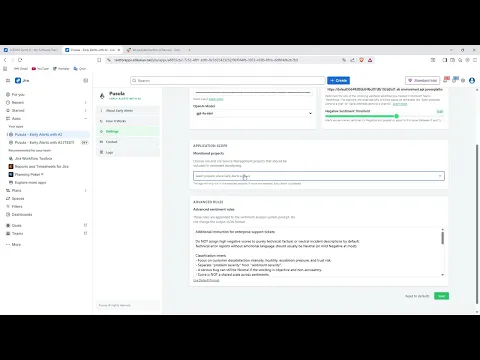Open the browser hamburger menu
Screen dimensions: 480x360
coord(475,60)
